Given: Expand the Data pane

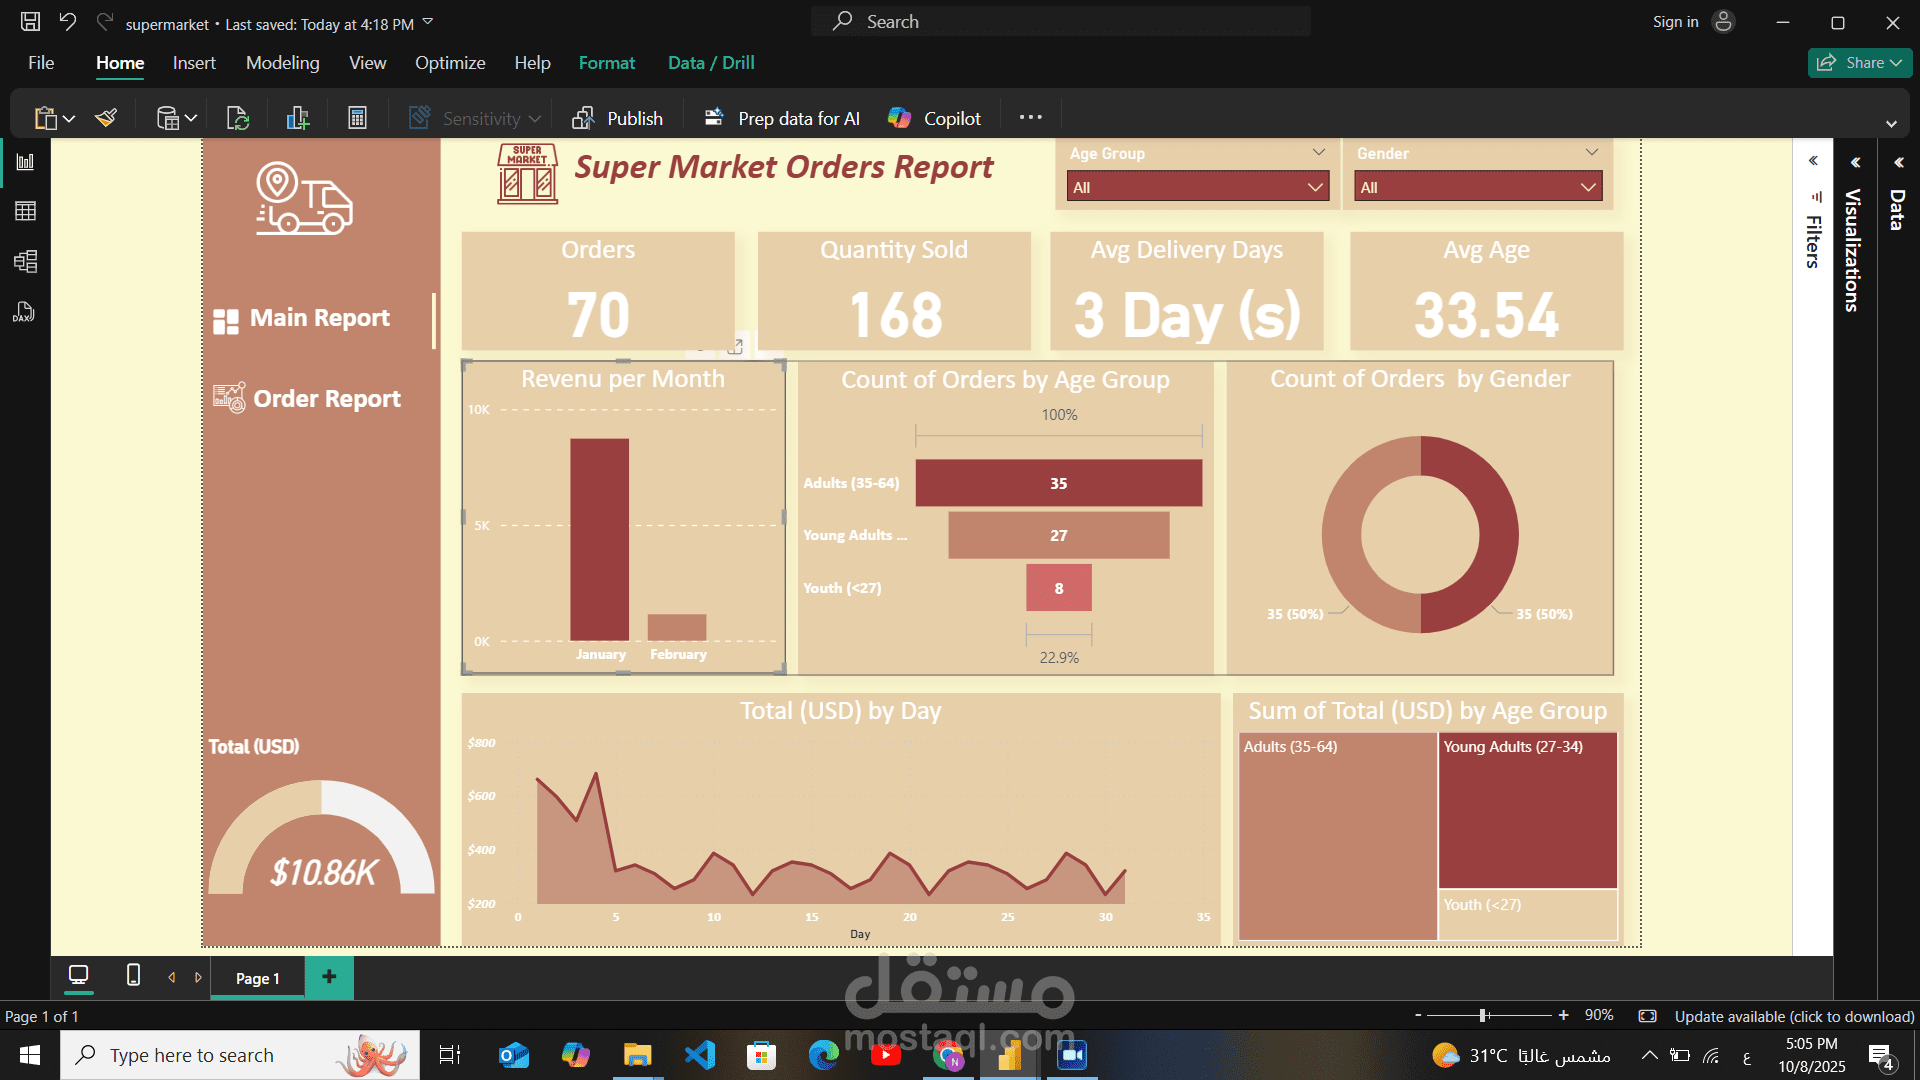Looking at the screenshot, I should click(1898, 162).
